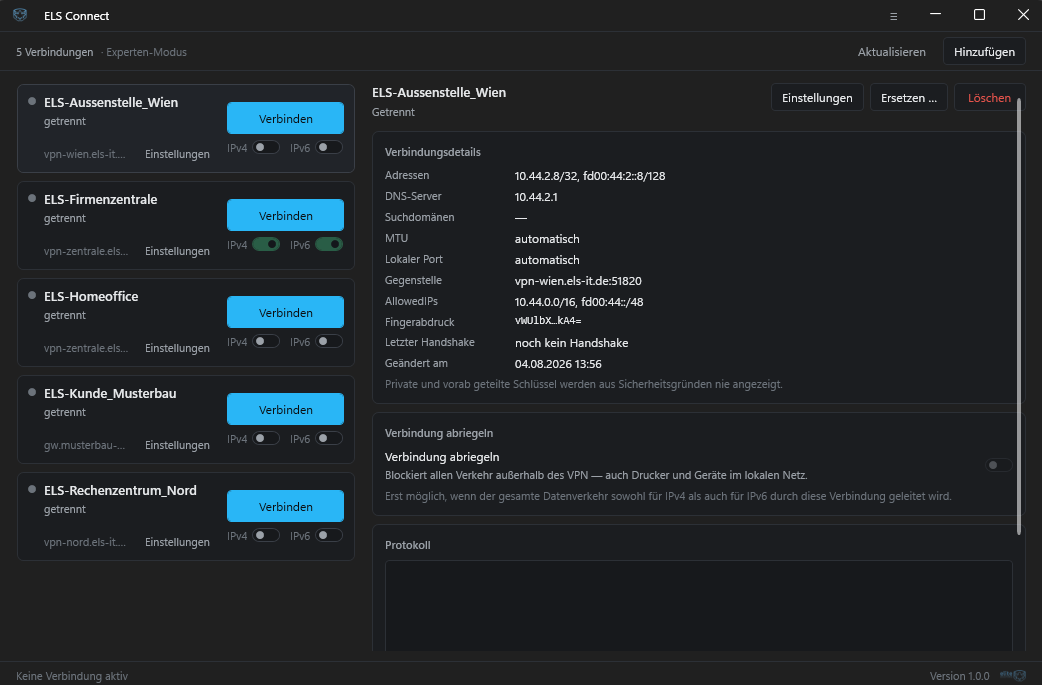
Task: Enable IPv6 for ELS-Rechenzentrum_Nord
Action: pos(329,536)
